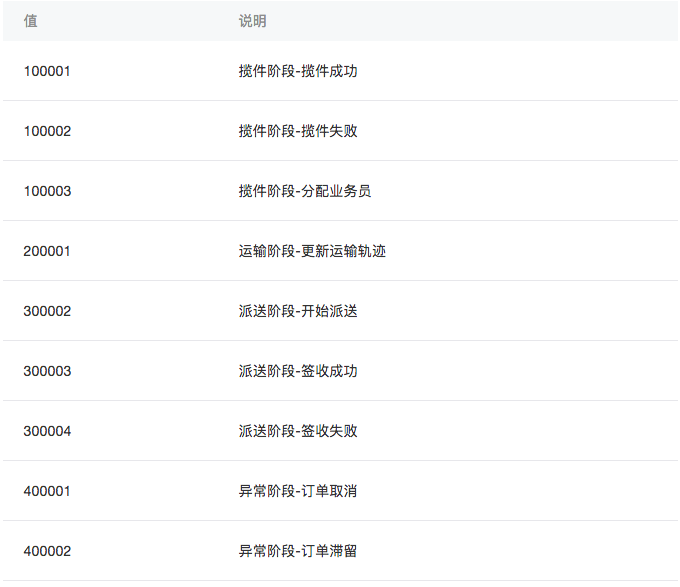
Task: Select value cell 300003
Action: point(47,371)
